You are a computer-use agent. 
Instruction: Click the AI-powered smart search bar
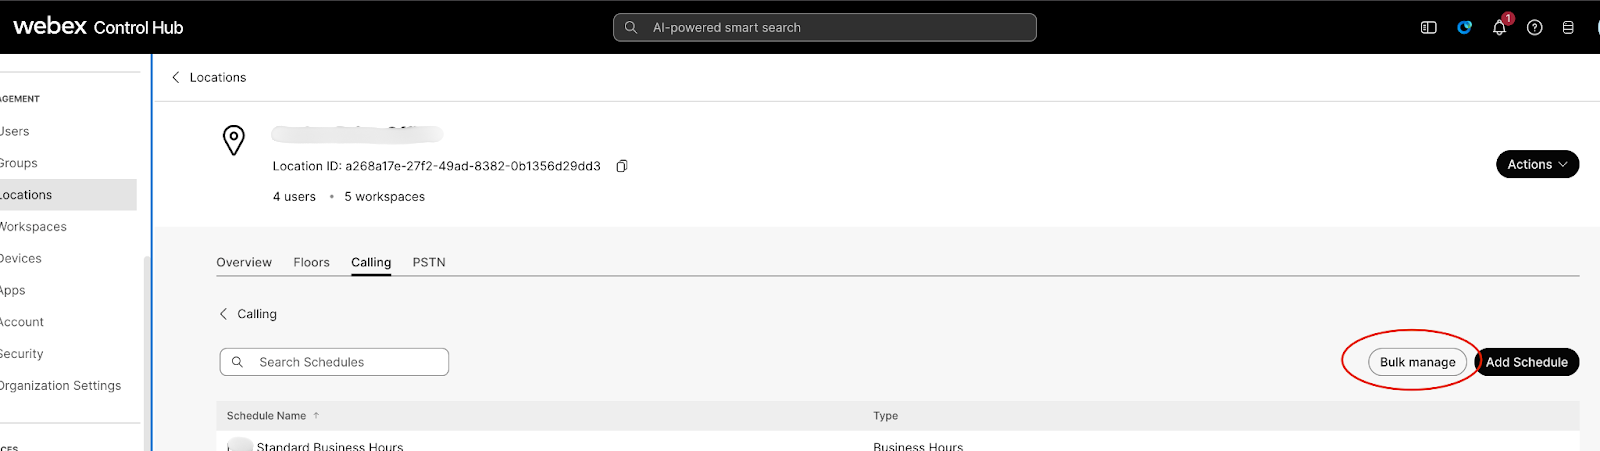[825, 28]
